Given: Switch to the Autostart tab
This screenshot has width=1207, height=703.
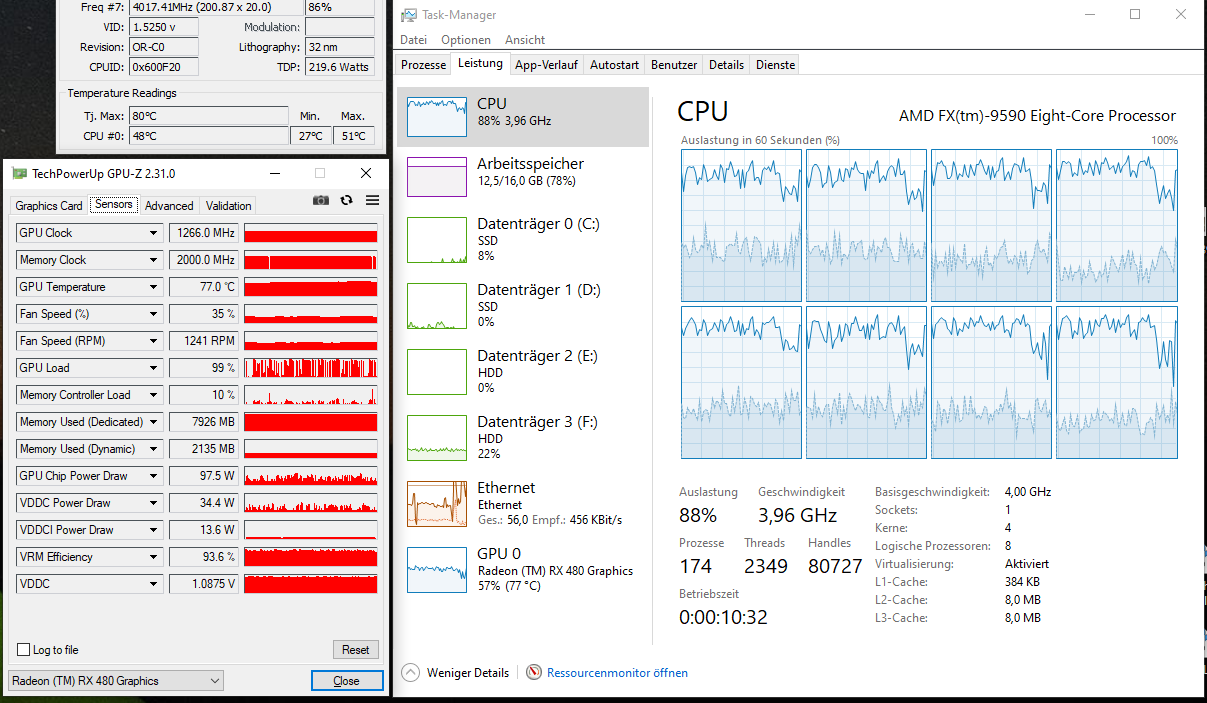Looking at the screenshot, I should pos(614,65).
